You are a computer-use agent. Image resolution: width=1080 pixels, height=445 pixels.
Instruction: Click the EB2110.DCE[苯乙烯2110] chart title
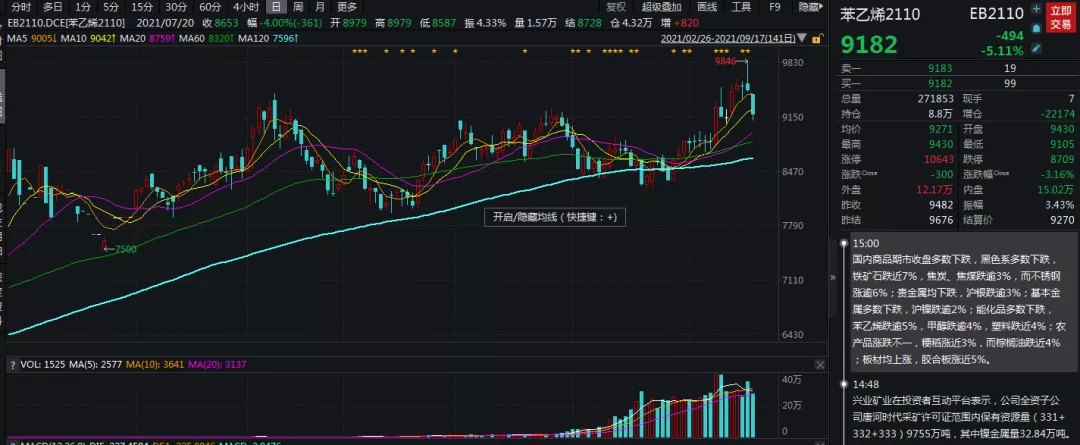(x=67, y=23)
